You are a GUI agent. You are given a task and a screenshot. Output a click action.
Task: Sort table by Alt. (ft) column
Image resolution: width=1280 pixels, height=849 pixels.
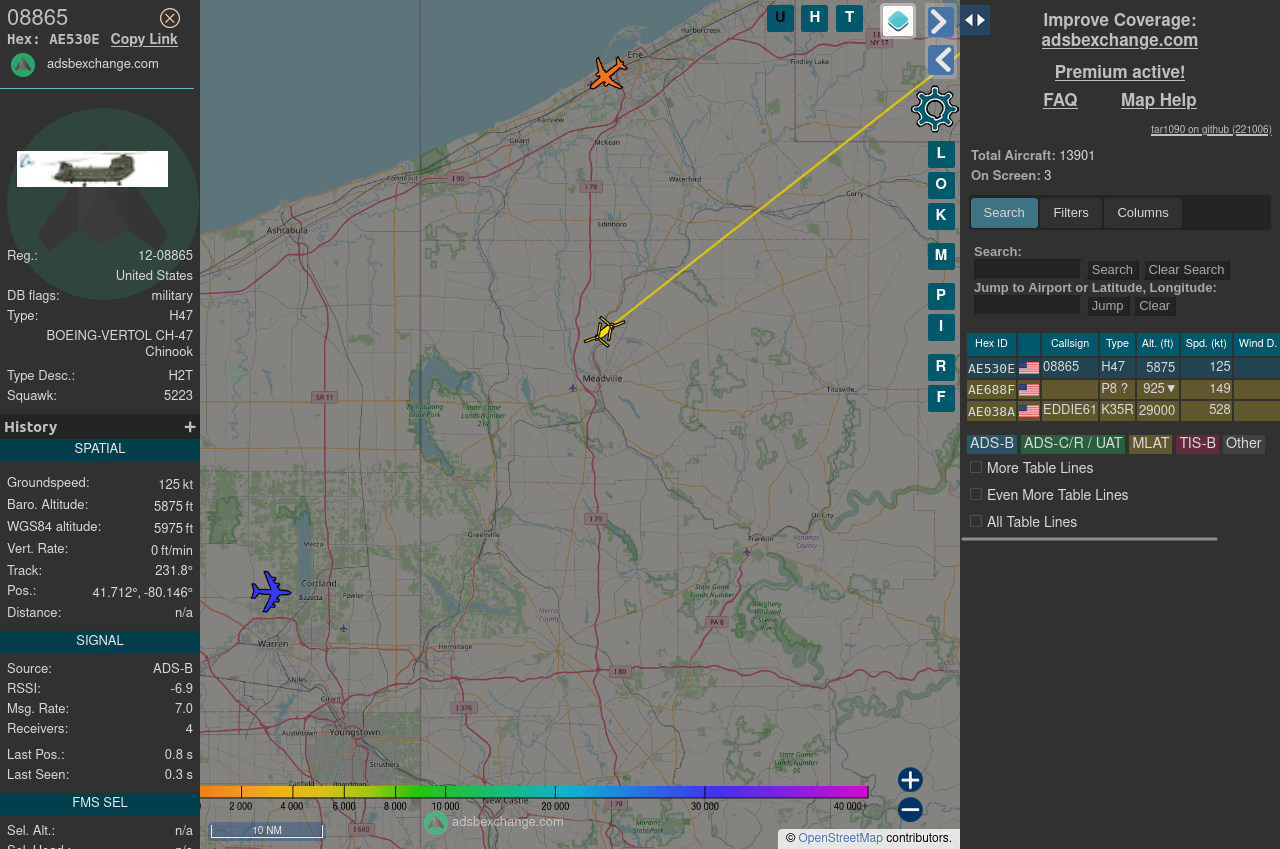point(1158,344)
